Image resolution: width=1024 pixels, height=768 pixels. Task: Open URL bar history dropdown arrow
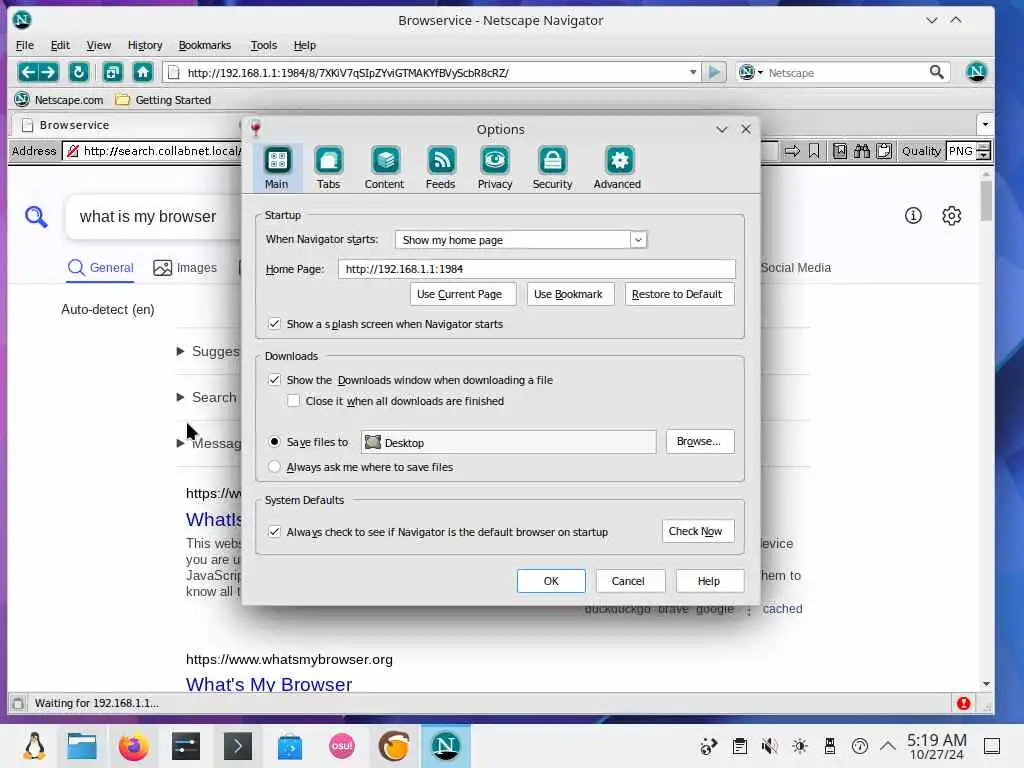pos(693,72)
